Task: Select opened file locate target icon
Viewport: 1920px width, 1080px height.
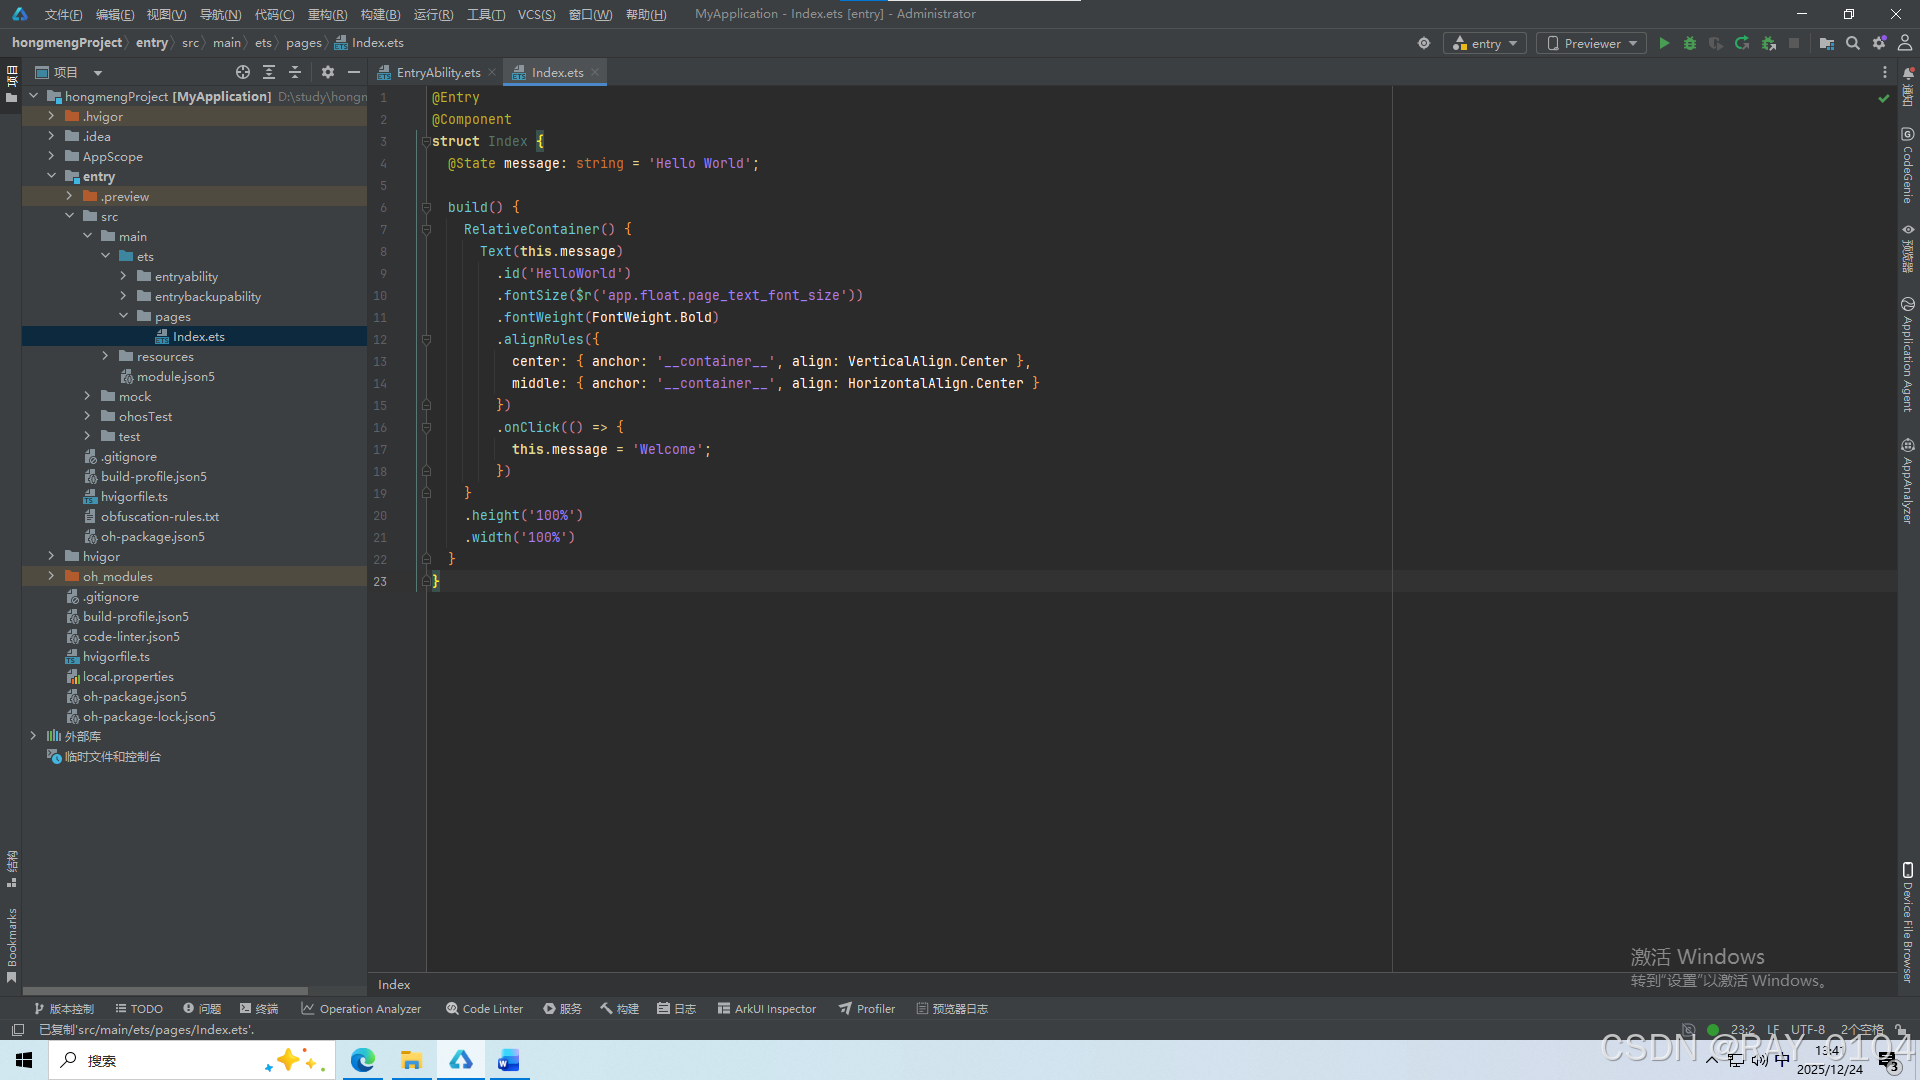Action: pyautogui.click(x=242, y=72)
